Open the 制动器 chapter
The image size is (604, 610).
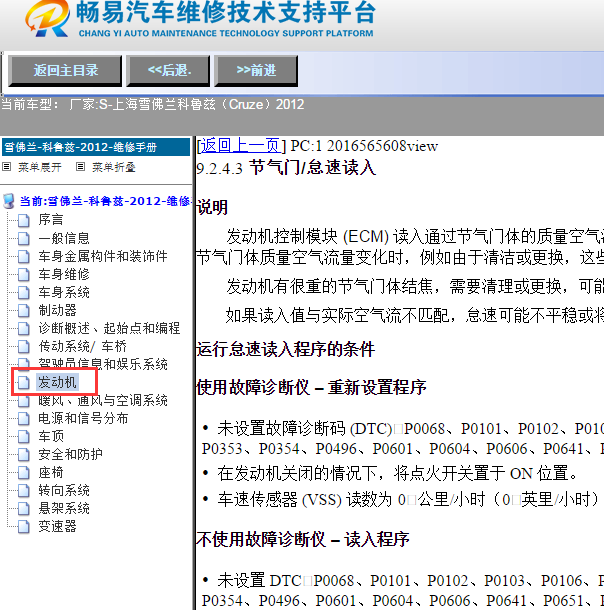(57, 310)
